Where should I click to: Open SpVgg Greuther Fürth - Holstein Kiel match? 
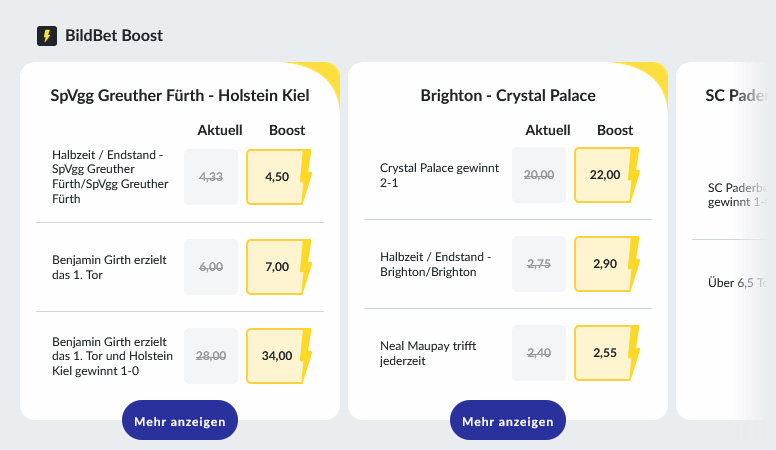(x=180, y=96)
